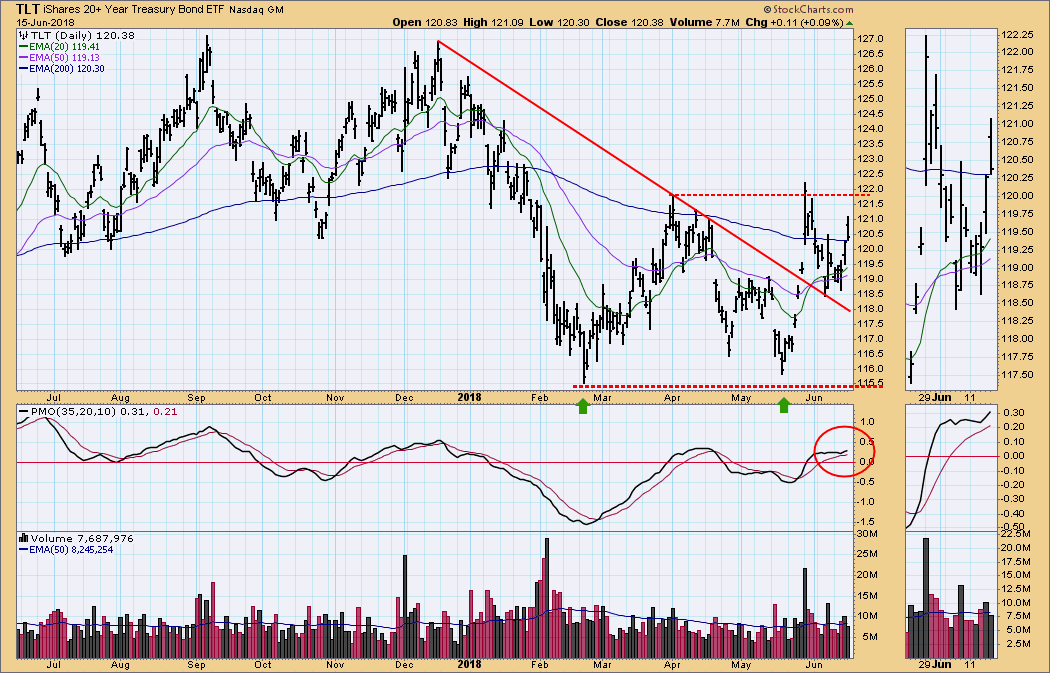Click iShares 20+ Year Treasury Bond ETF name

pyautogui.click(x=134, y=10)
